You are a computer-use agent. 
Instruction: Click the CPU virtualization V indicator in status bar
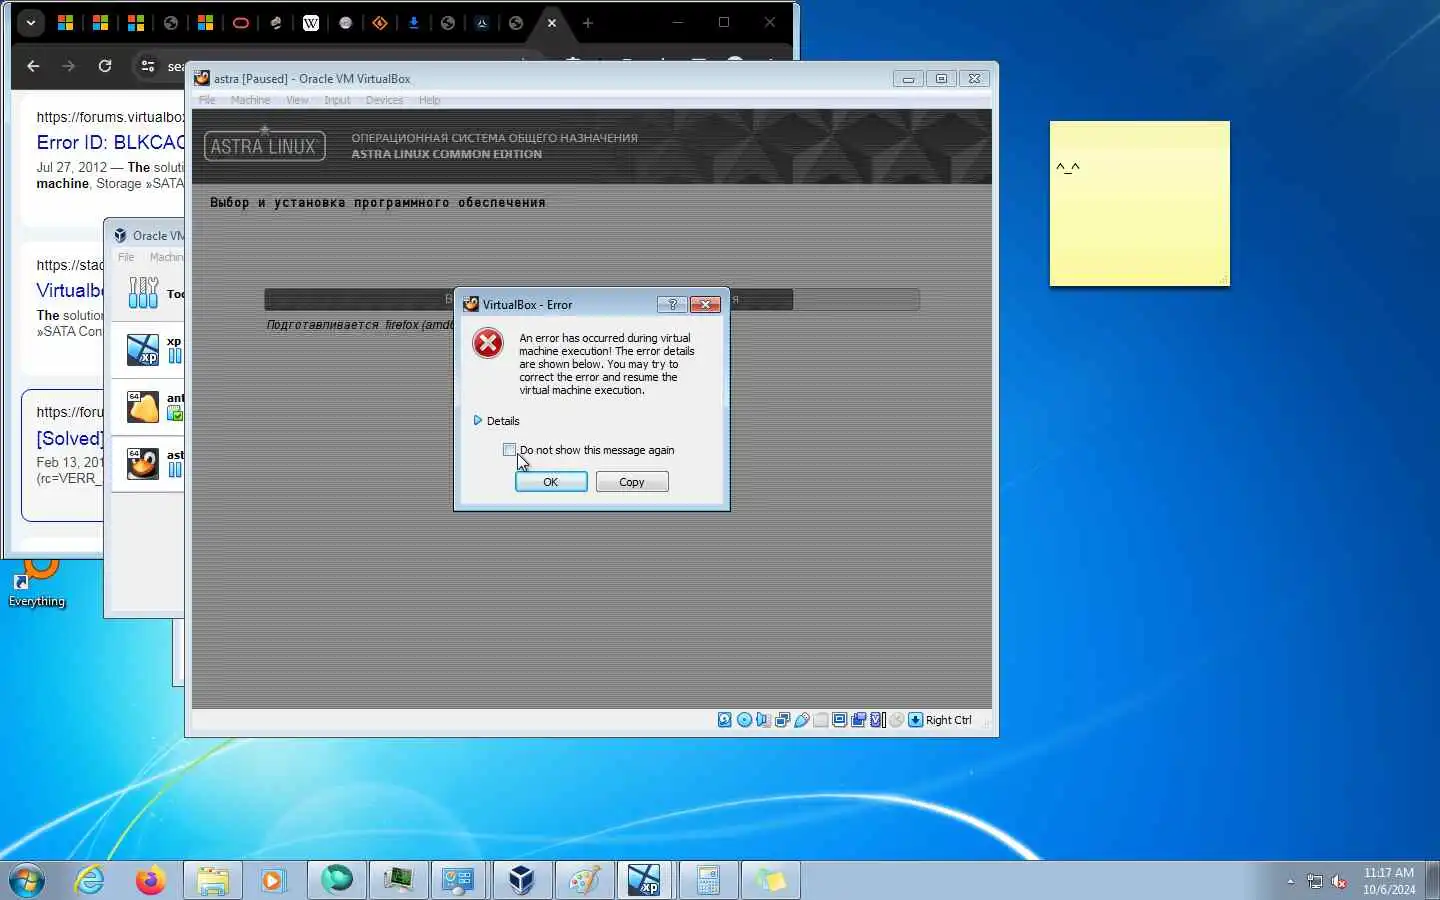[x=877, y=720]
